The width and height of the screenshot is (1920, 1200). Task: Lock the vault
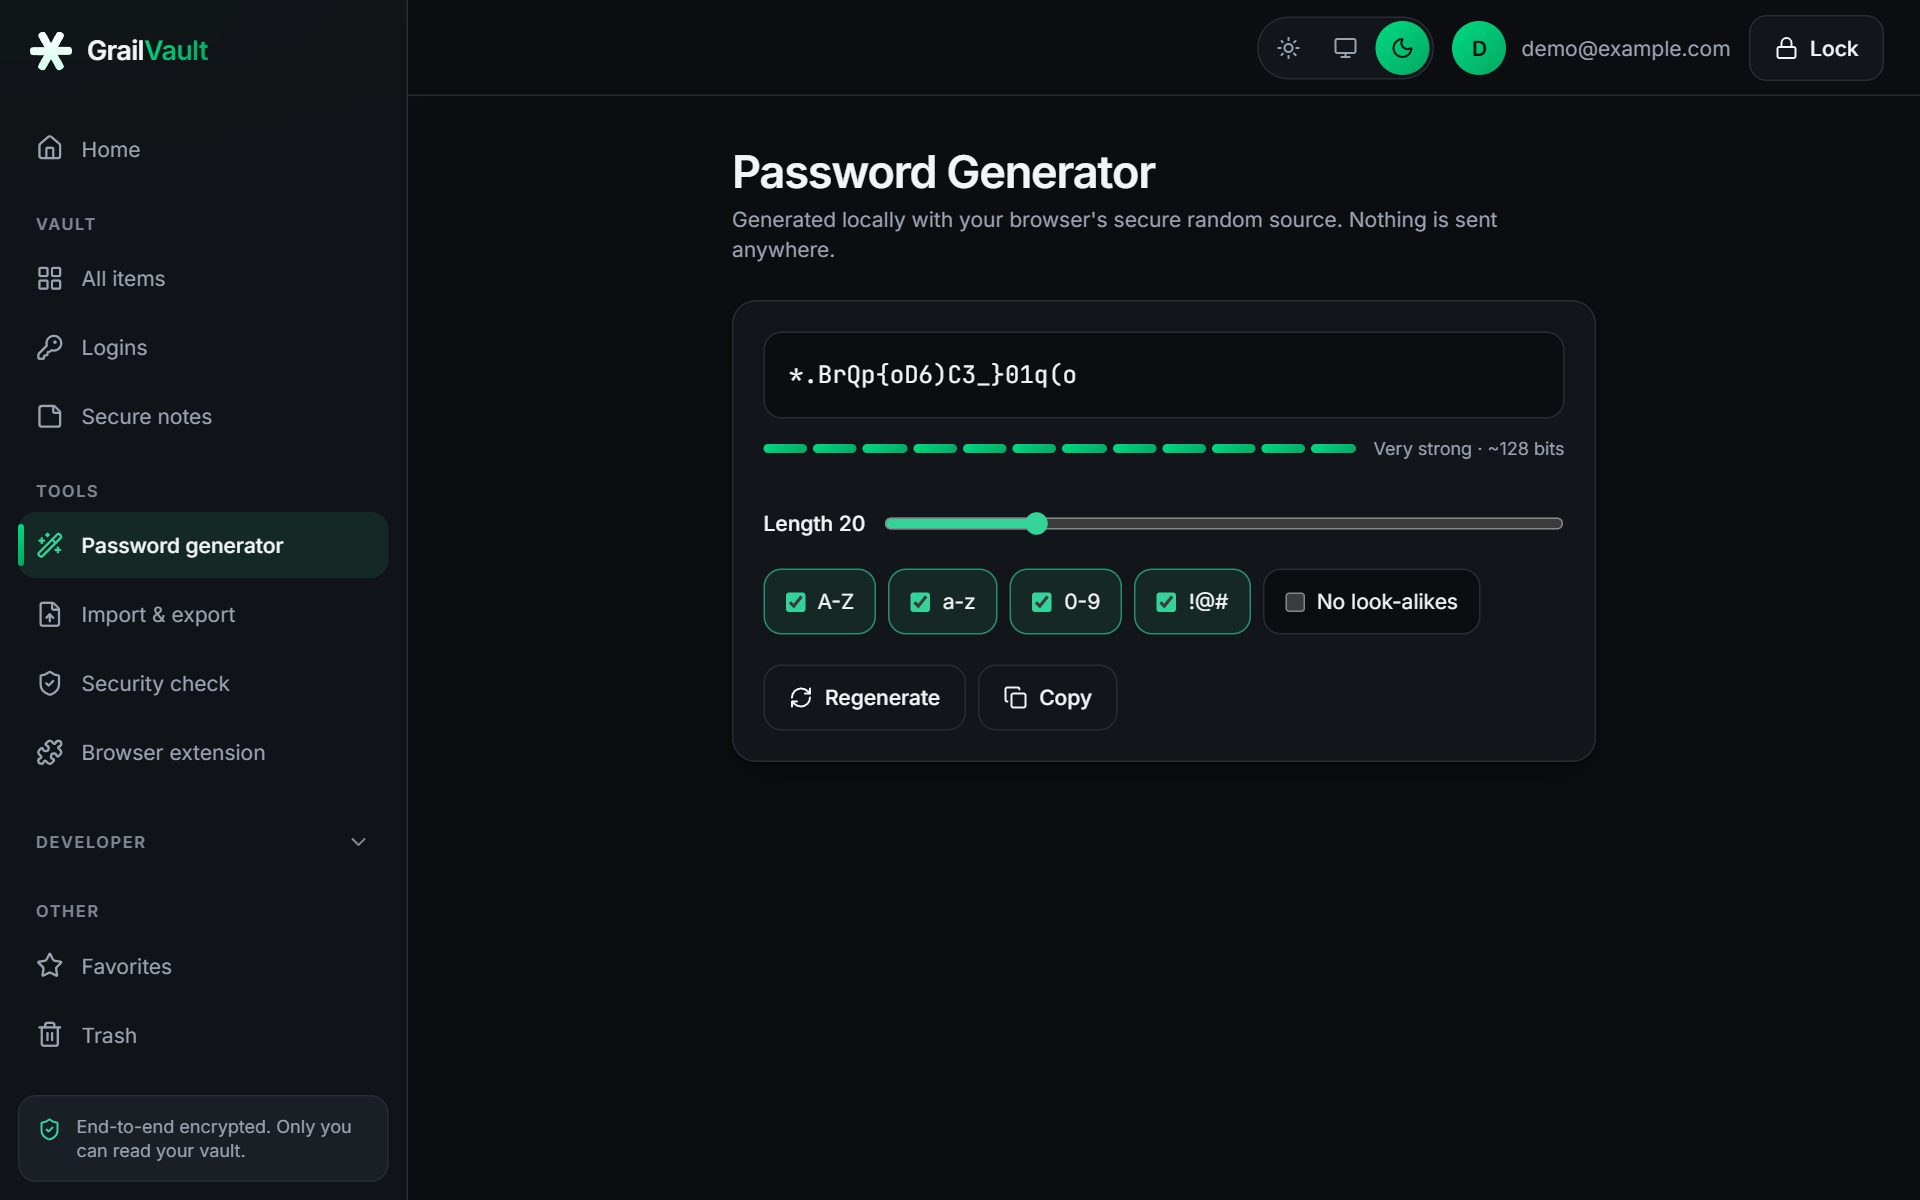point(1816,48)
